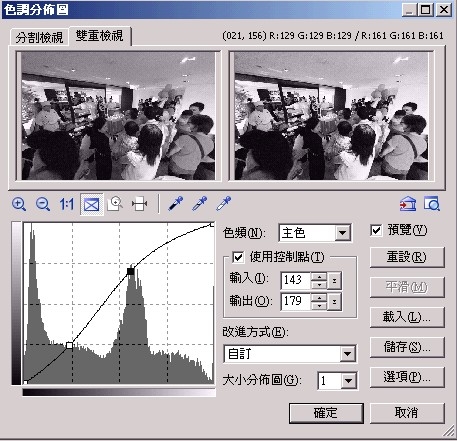457x441 pixels.
Task: Increase the 輸出 value with up arrow
Action: pos(319,298)
